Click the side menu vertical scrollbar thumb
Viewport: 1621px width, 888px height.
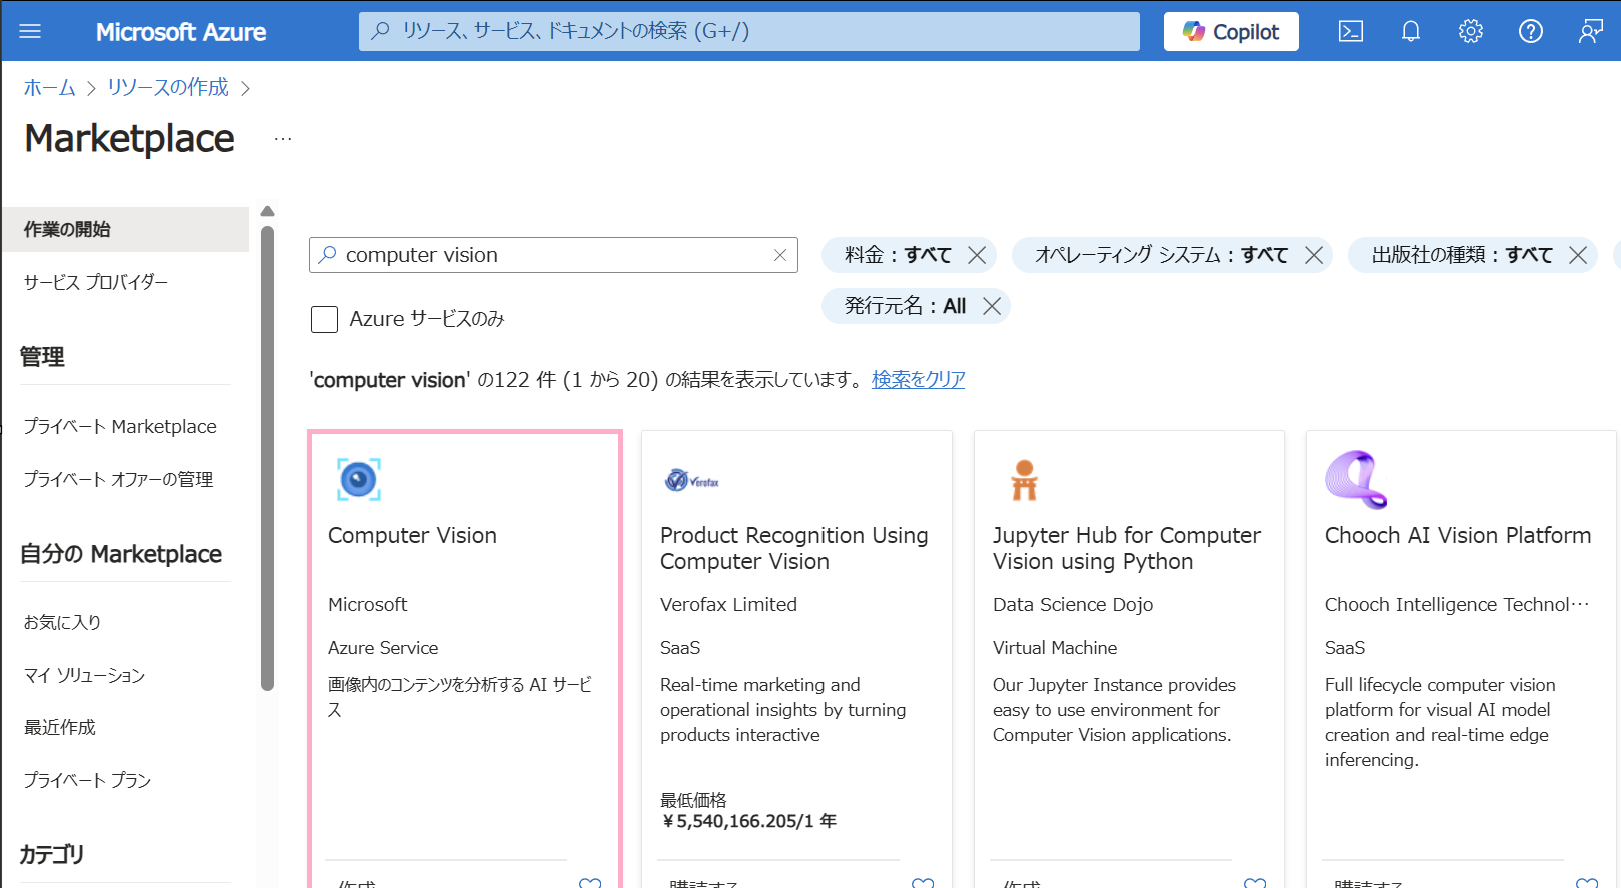click(267, 459)
